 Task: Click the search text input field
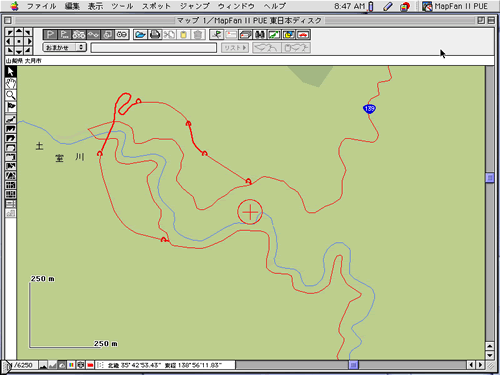(154, 48)
